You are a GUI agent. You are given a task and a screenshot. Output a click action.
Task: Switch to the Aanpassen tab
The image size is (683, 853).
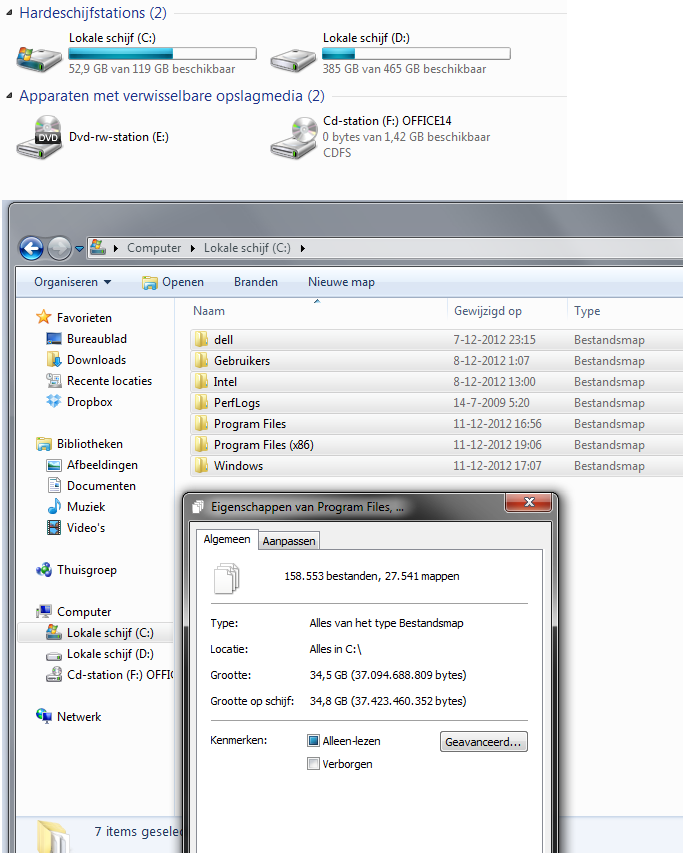pos(289,541)
